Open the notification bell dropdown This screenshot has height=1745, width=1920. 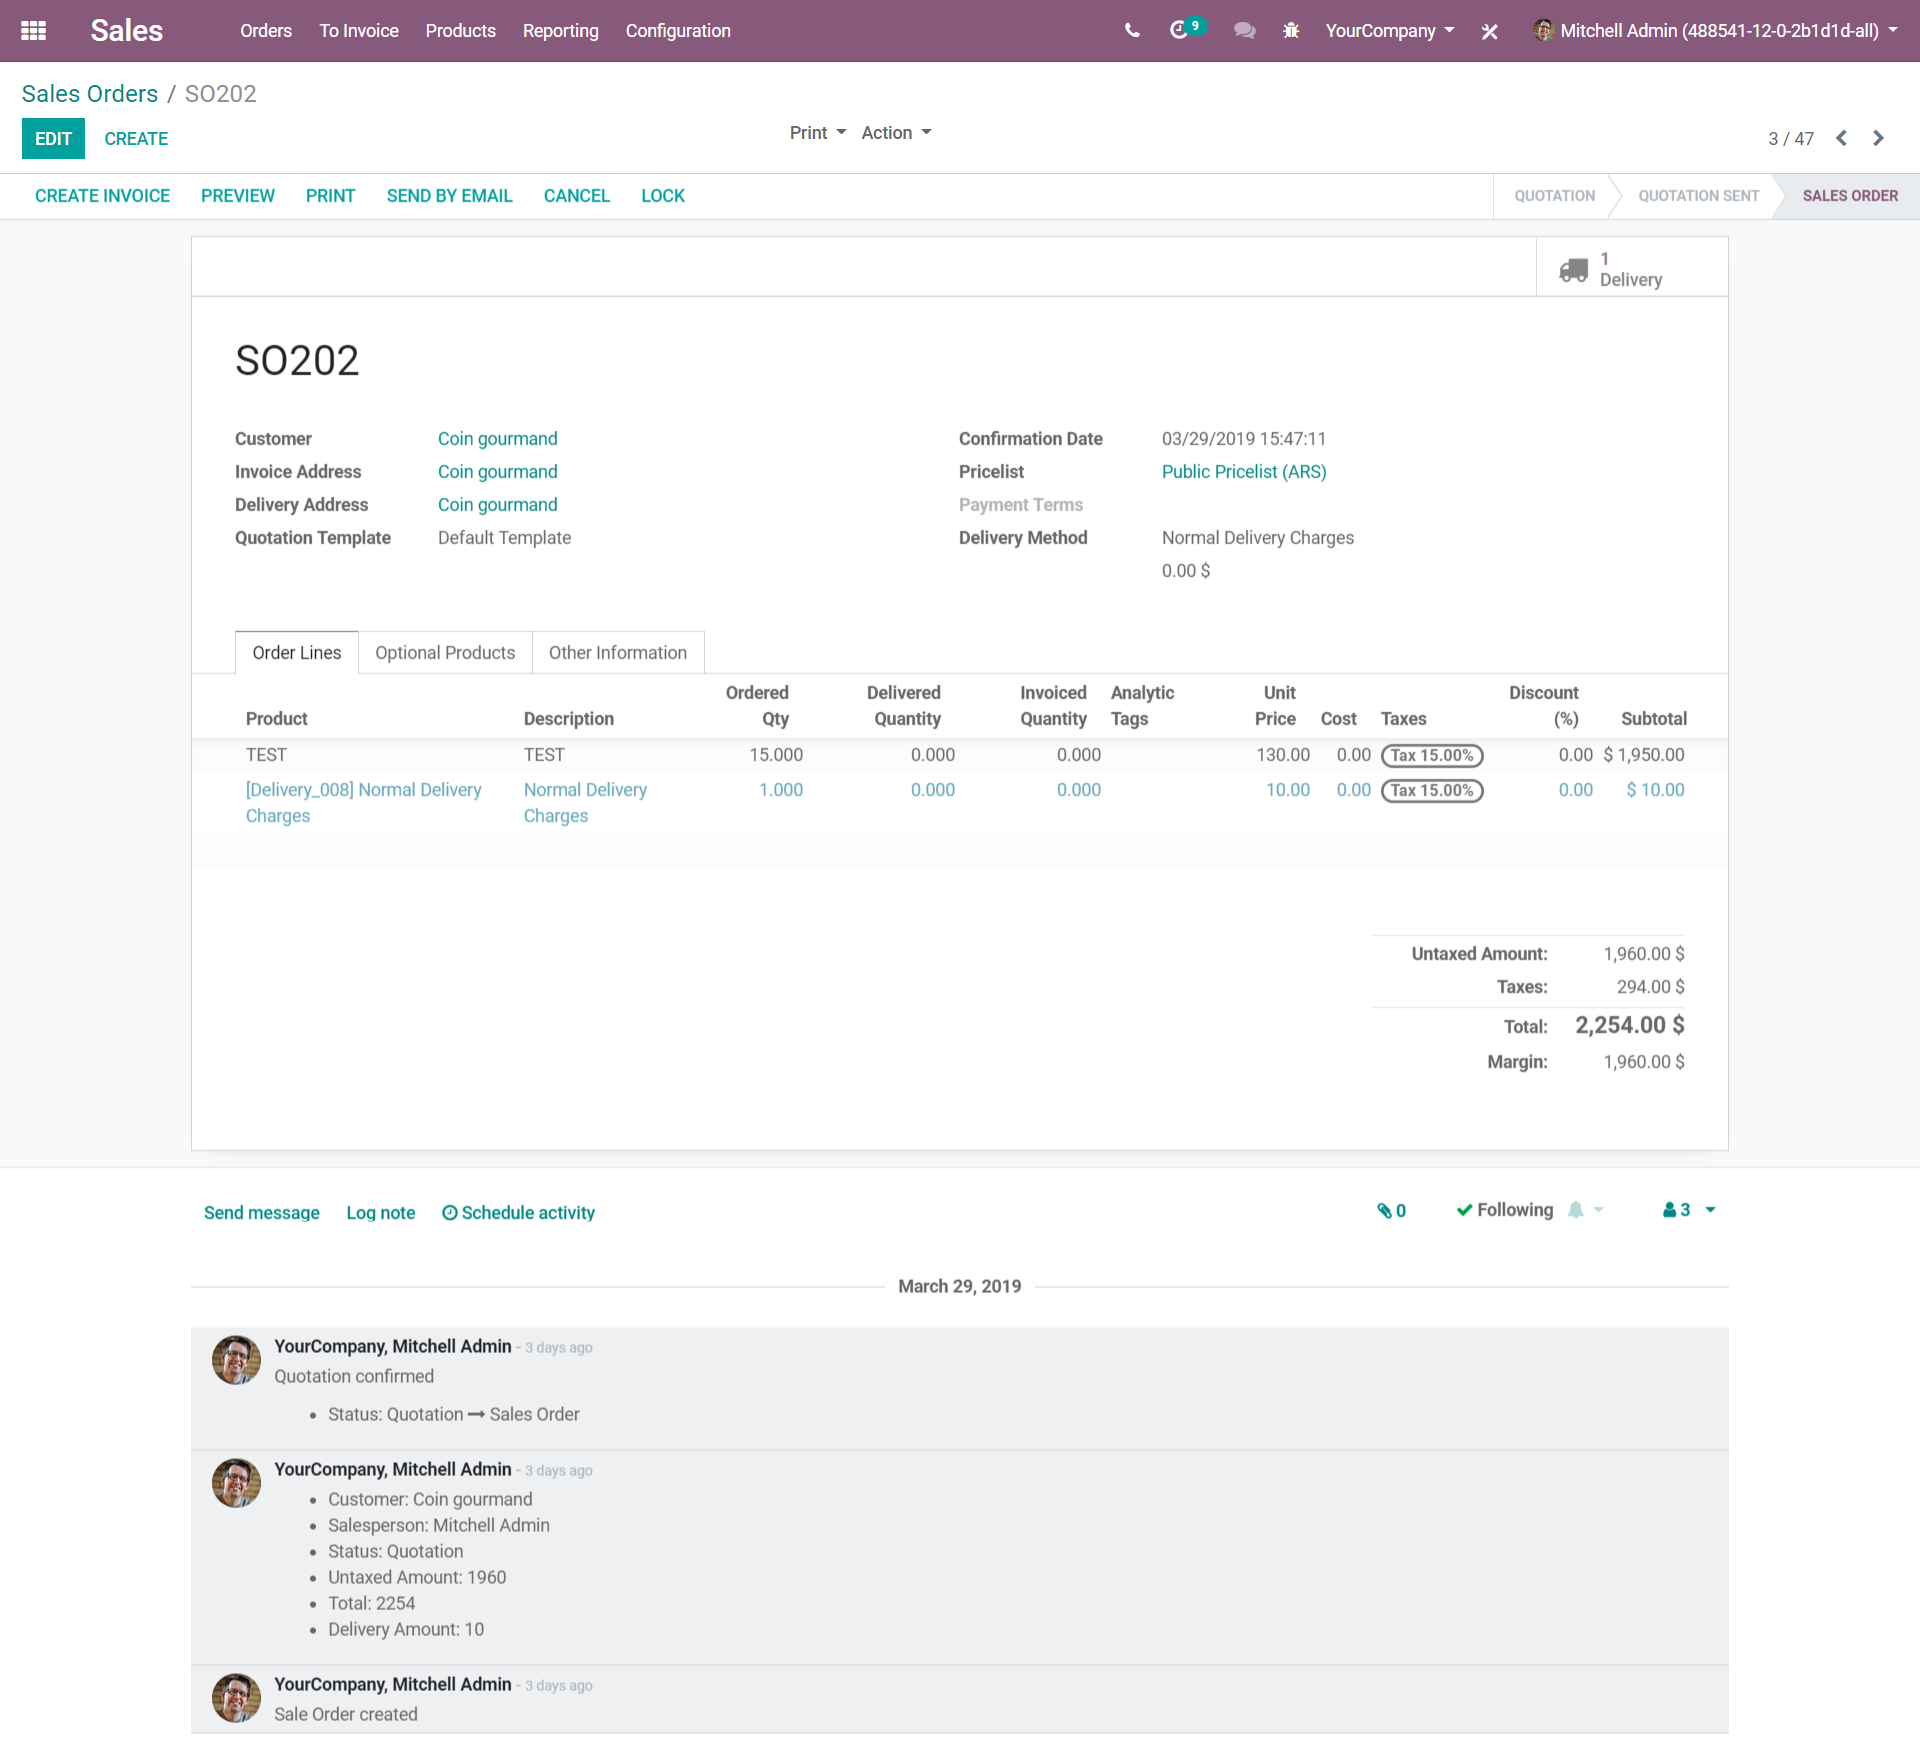click(1585, 1210)
